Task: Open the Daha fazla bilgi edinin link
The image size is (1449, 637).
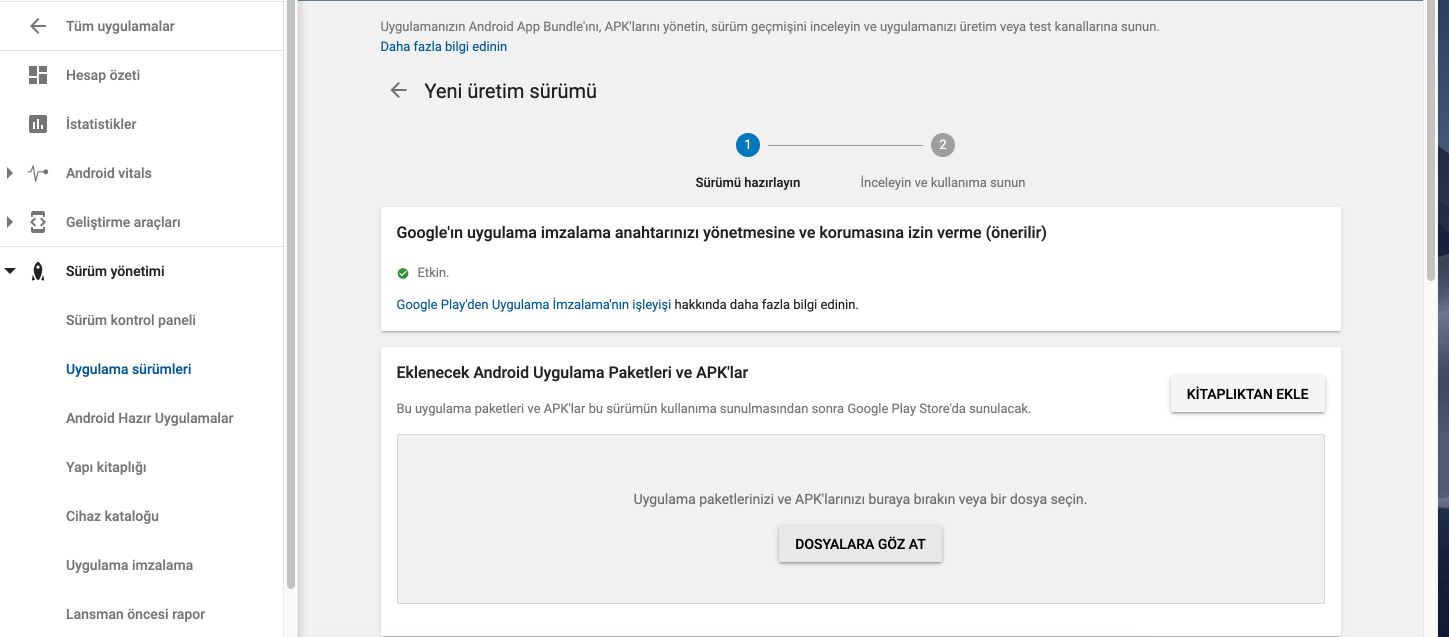Action: pyautogui.click(x=444, y=47)
